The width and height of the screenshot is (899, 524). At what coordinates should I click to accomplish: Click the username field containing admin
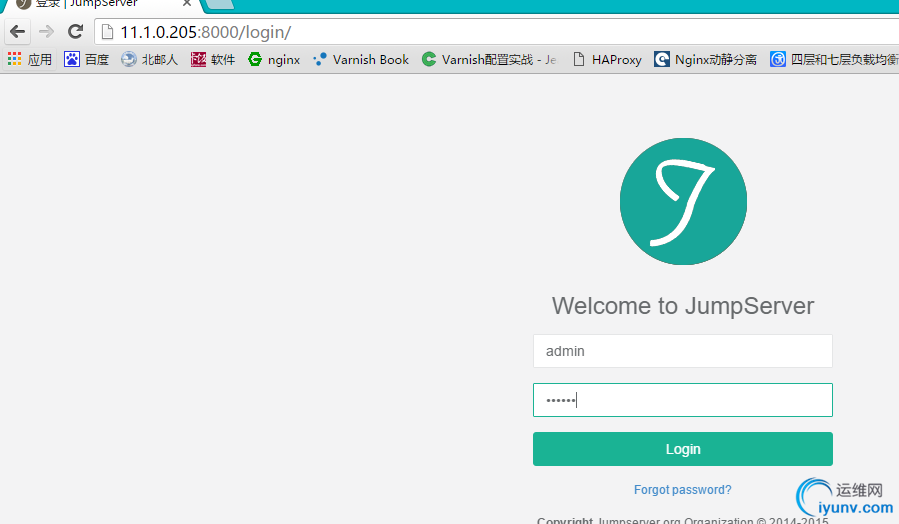click(x=683, y=351)
